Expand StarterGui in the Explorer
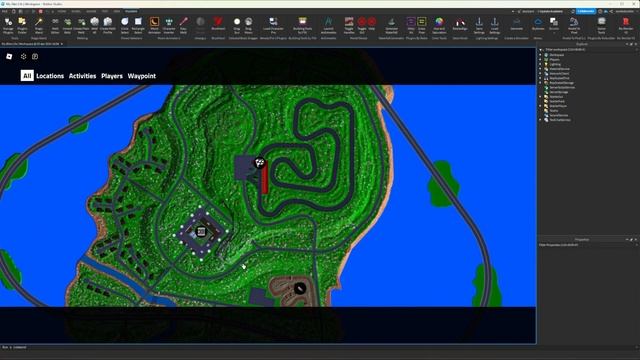Viewport: 640px width, 360px height. [540, 97]
